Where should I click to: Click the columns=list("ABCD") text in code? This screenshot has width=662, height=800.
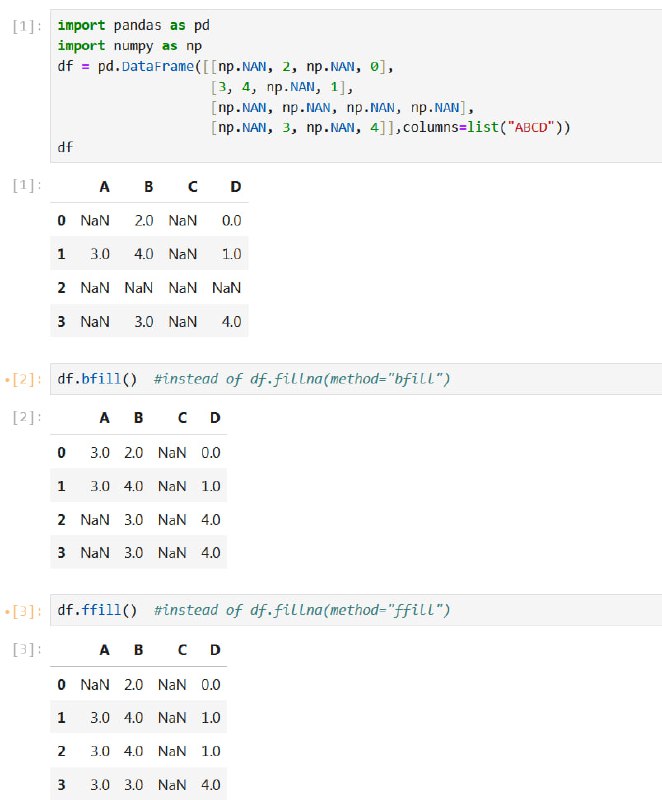pos(486,127)
